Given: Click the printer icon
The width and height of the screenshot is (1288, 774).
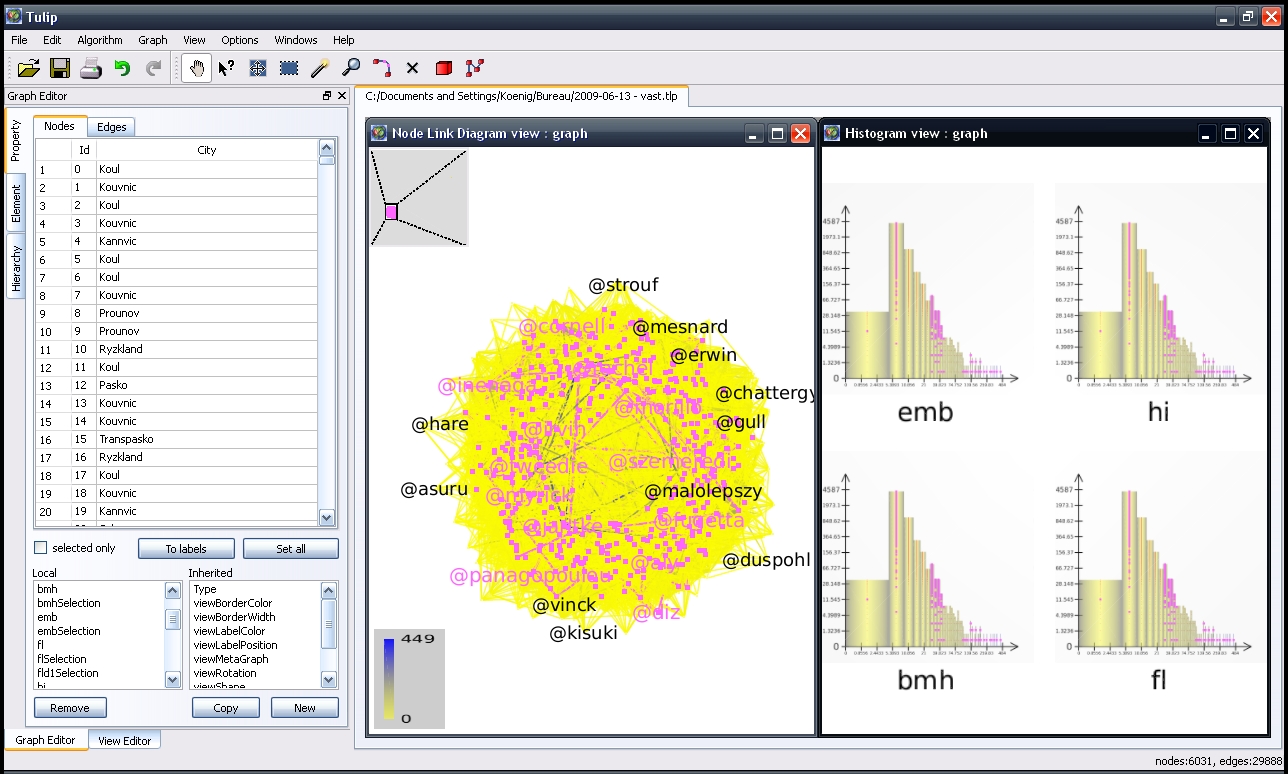Looking at the screenshot, I should point(91,68).
